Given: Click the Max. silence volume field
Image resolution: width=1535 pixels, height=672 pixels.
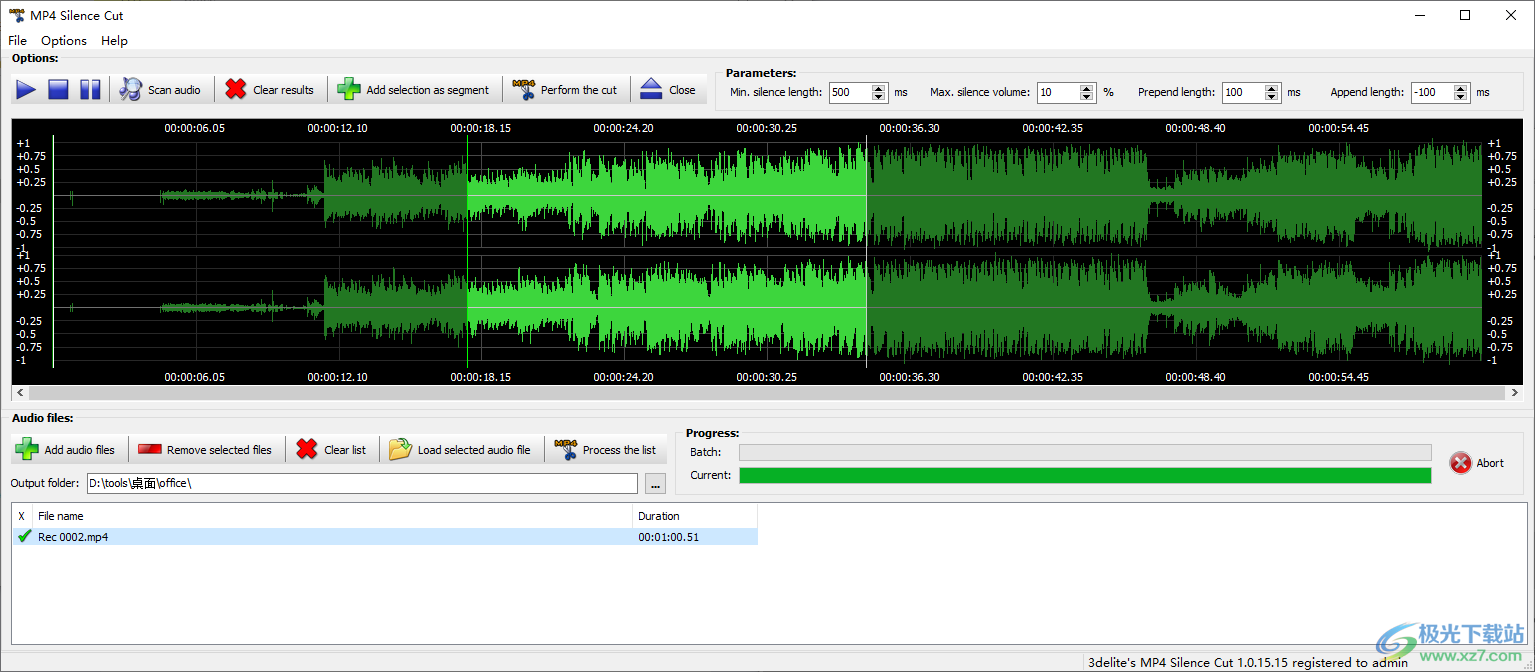Looking at the screenshot, I should pyautogui.click(x=1058, y=92).
